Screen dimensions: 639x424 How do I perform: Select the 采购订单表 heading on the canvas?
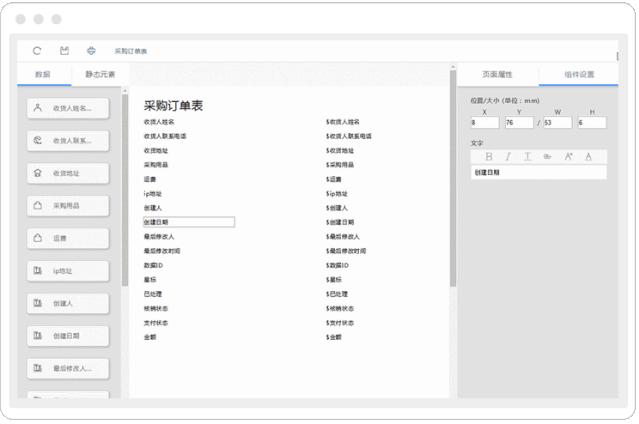(x=173, y=106)
